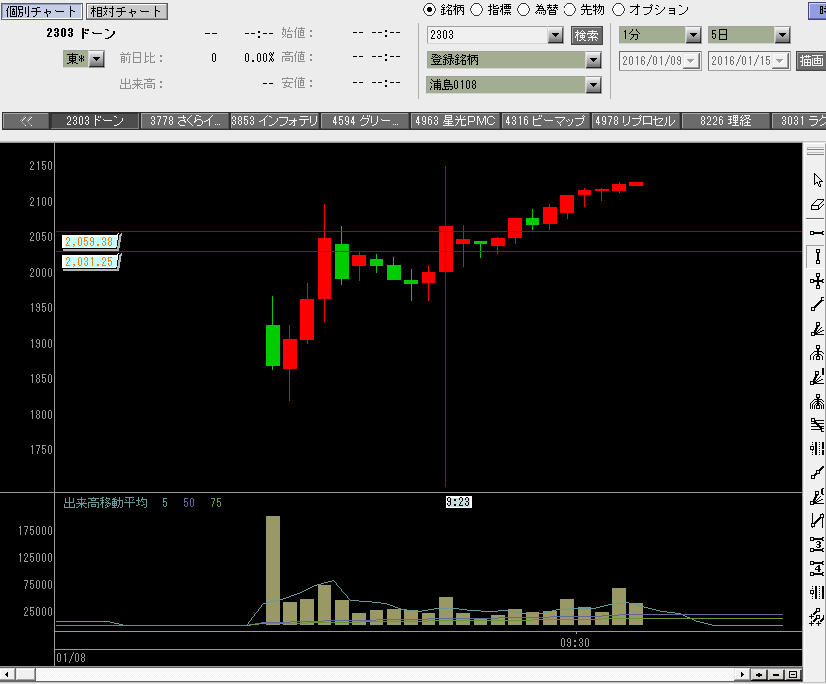The height and width of the screenshot is (684, 826).
Task: Select the first vertical time-zone lines tool
Action: click(x=817, y=448)
